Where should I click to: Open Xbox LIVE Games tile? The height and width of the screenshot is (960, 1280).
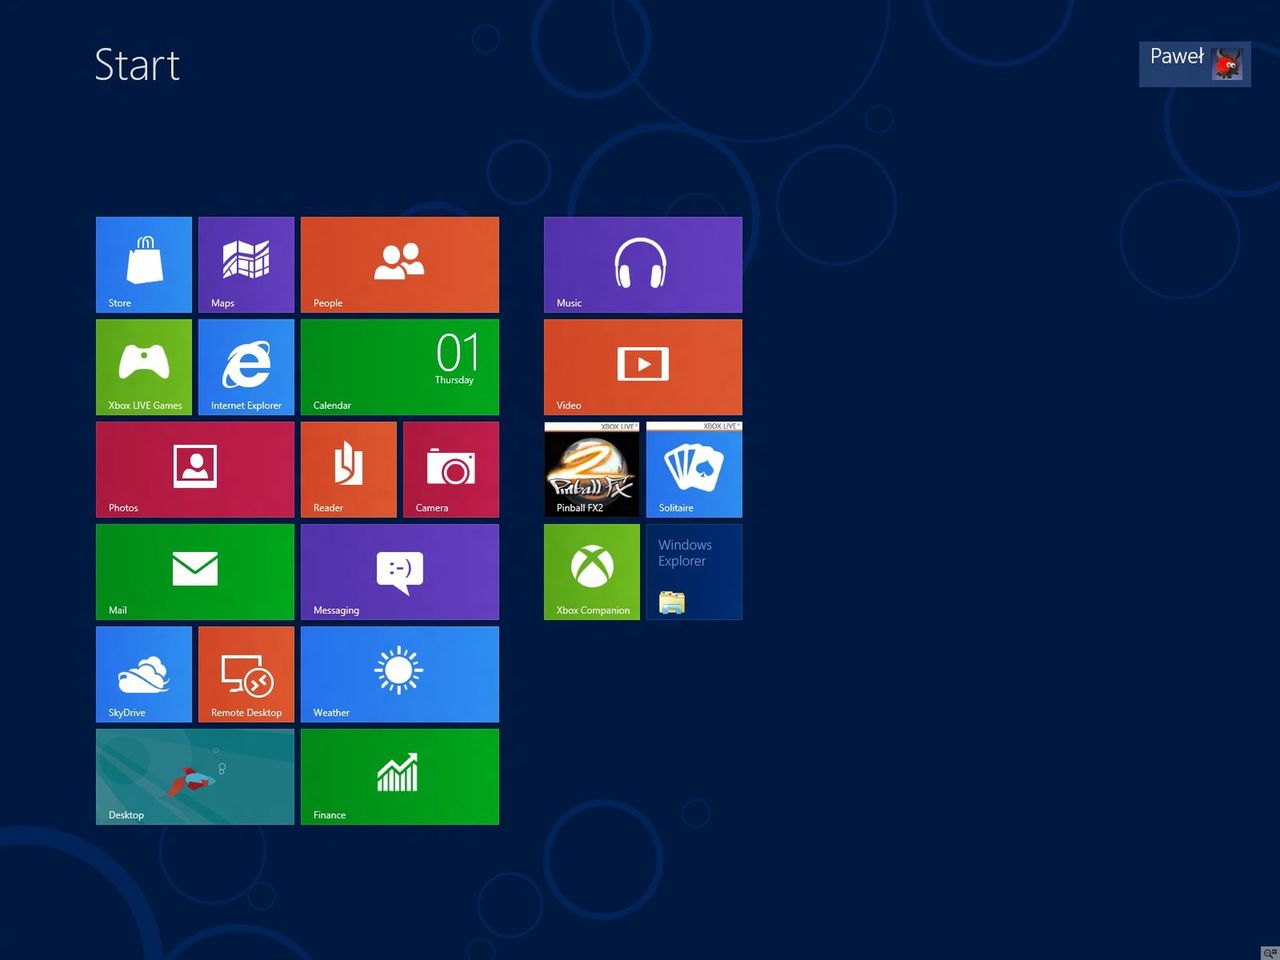pyautogui.click(x=144, y=367)
